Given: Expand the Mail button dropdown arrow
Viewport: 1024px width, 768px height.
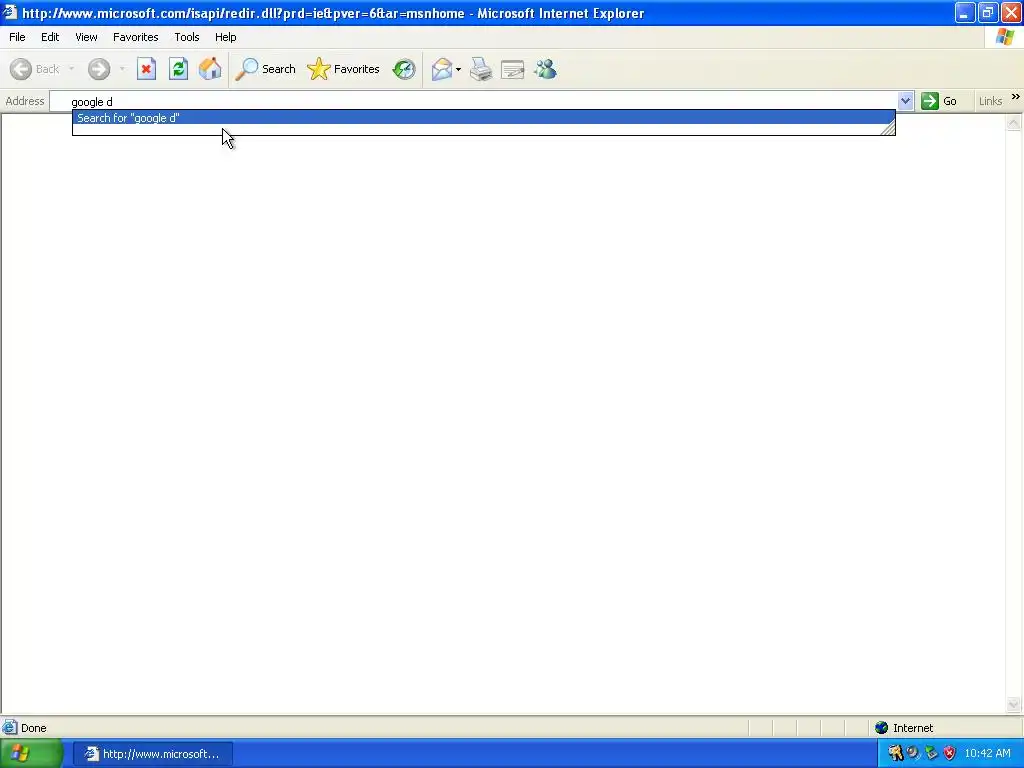Looking at the screenshot, I should [458, 69].
